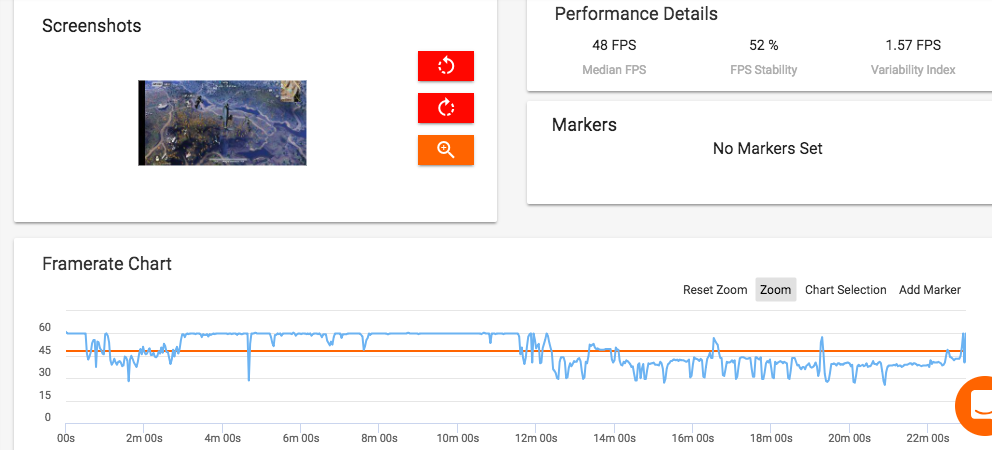Click the 00s start label on the time axis
Image resolution: width=992 pixels, height=450 pixels.
66,438
